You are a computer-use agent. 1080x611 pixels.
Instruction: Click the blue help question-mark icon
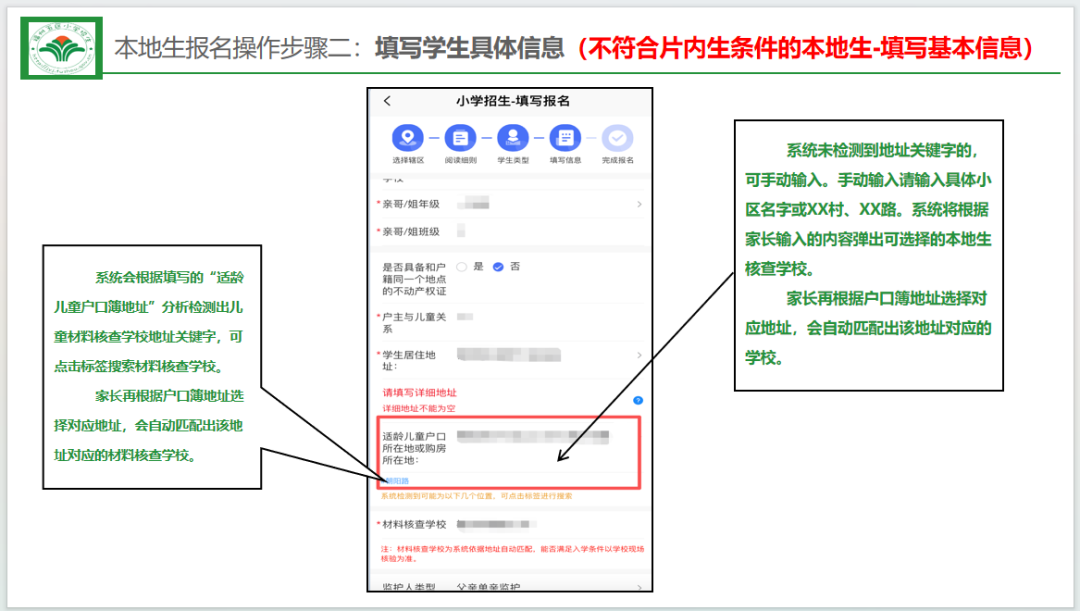[x=638, y=400]
